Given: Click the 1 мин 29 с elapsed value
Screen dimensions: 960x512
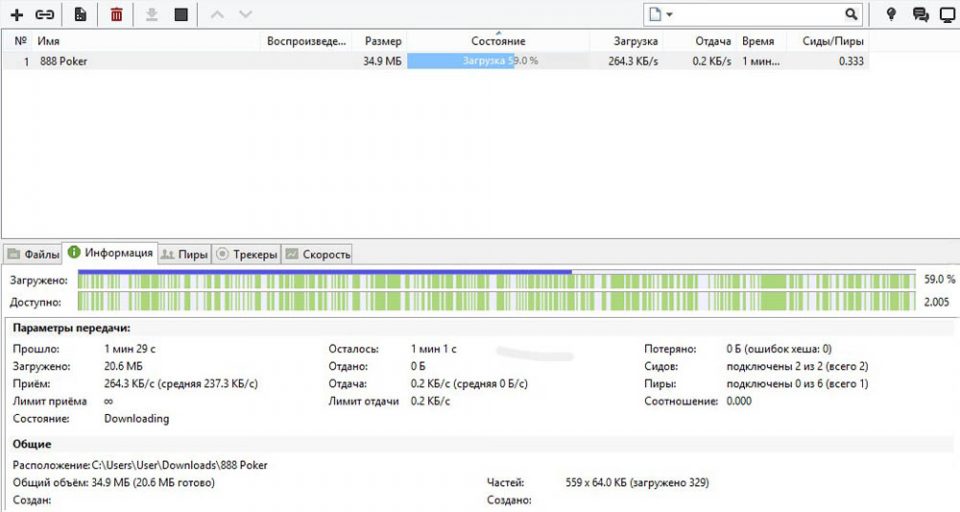Looking at the screenshot, I should tap(130, 349).
